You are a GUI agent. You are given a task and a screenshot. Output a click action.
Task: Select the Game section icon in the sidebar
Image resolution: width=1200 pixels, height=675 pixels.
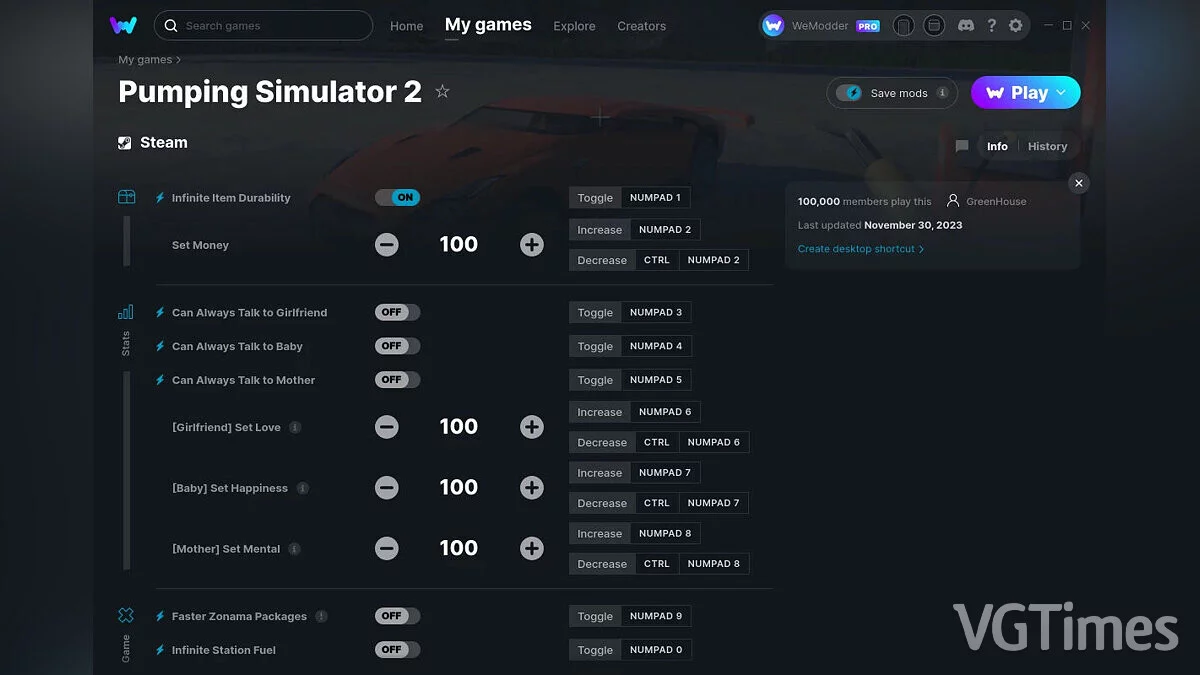coord(125,616)
